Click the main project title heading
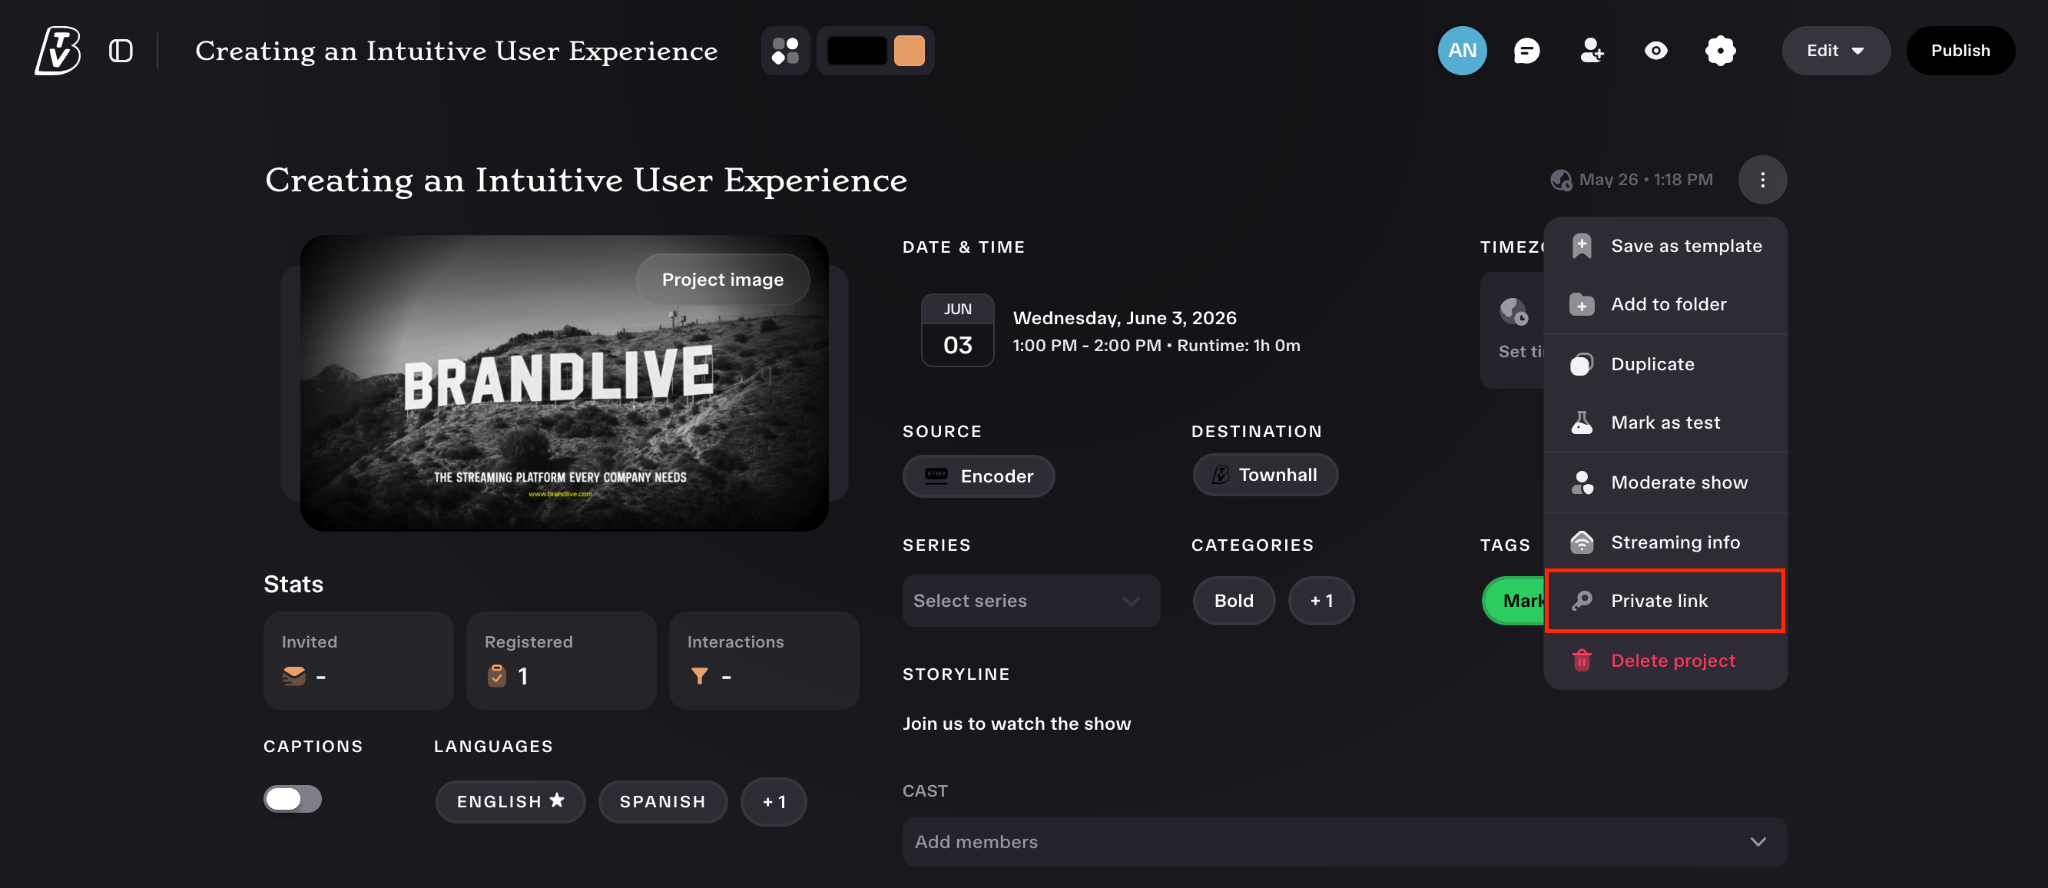The height and width of the screenshot is (888, 2048). click(x=586, y=180)
